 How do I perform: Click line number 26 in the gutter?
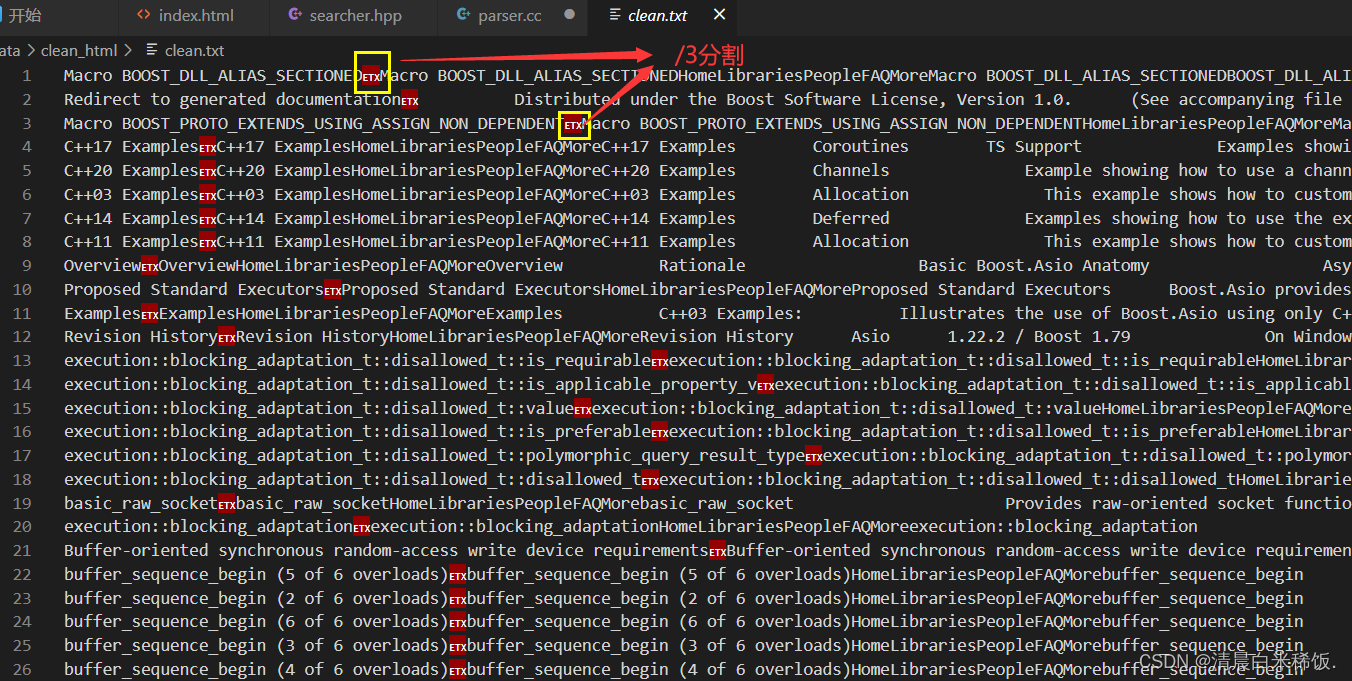23,670
